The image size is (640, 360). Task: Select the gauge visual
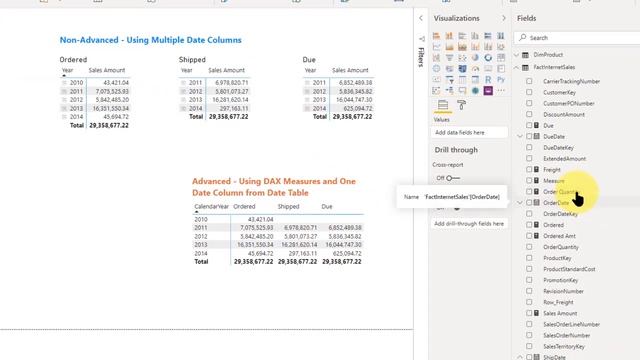click(x=475, y=69)
